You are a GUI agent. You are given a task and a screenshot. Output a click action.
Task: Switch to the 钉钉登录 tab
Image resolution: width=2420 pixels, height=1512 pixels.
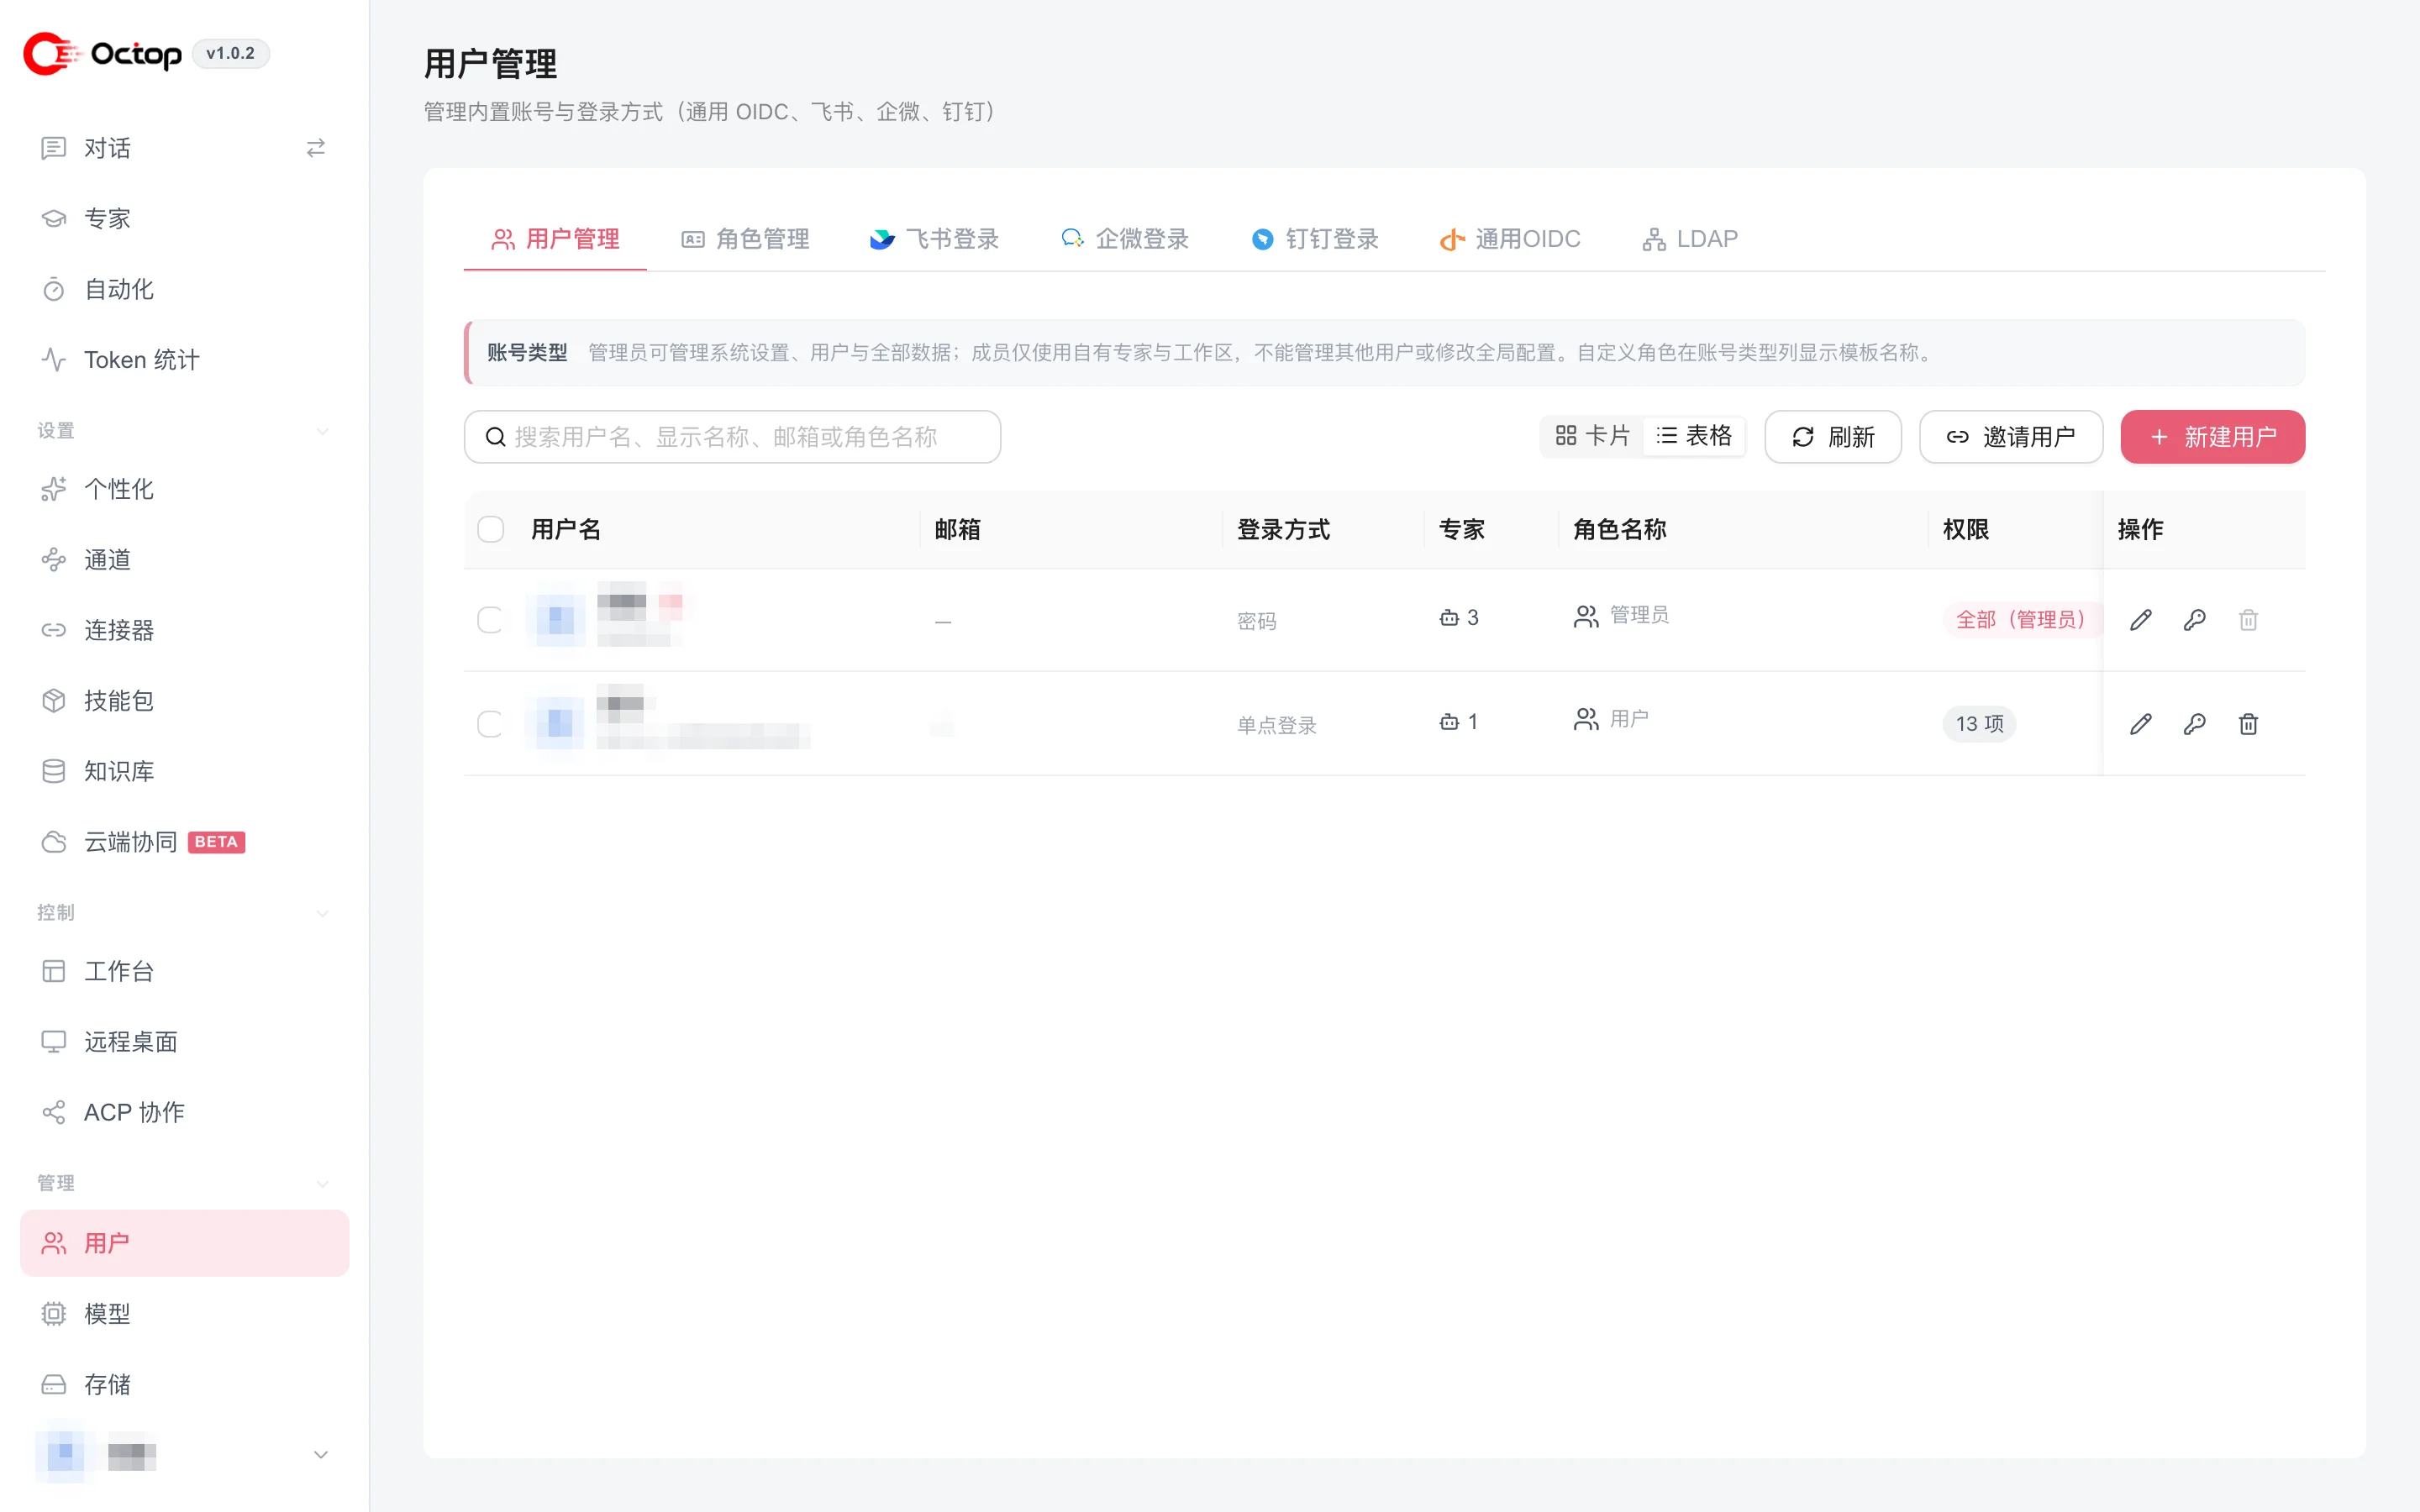tap(1314, 239)
